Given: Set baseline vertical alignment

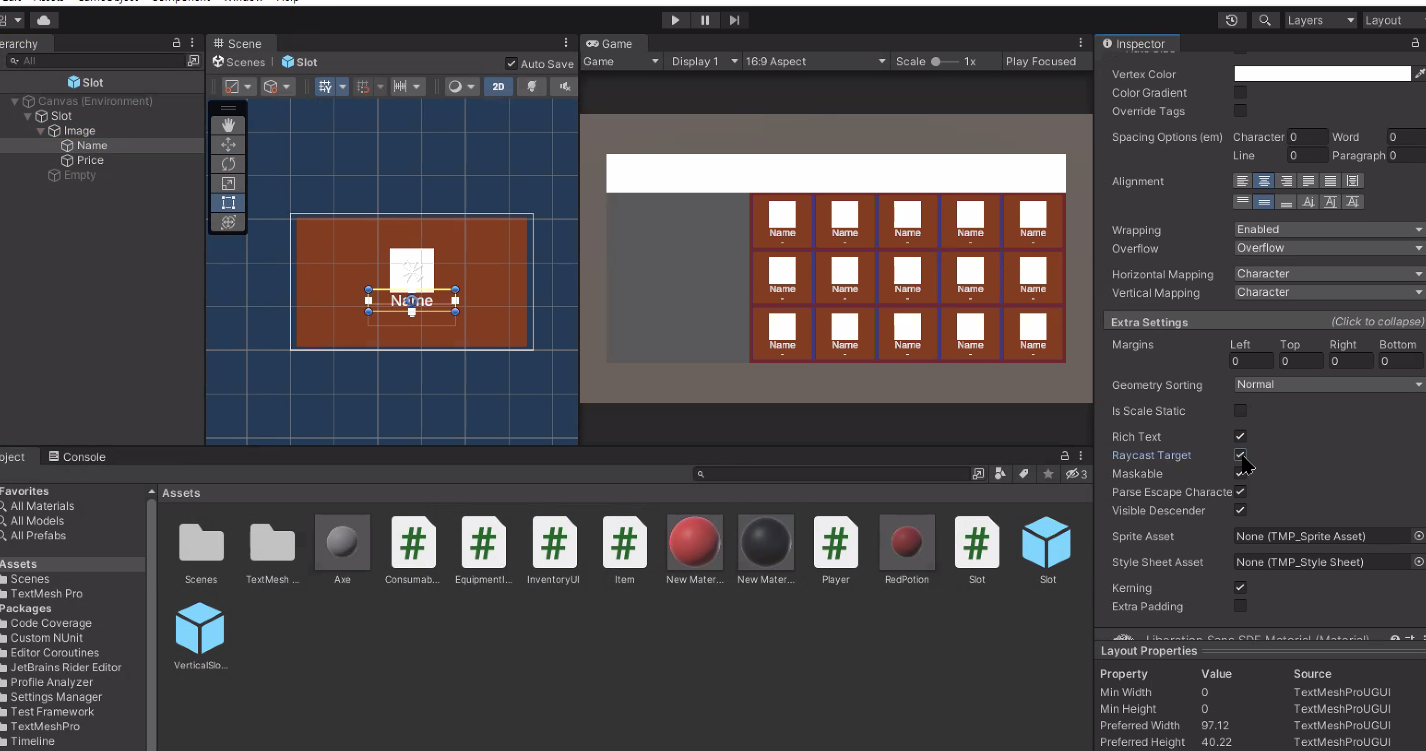Looking at the screenshot, I should [1308, 201].
